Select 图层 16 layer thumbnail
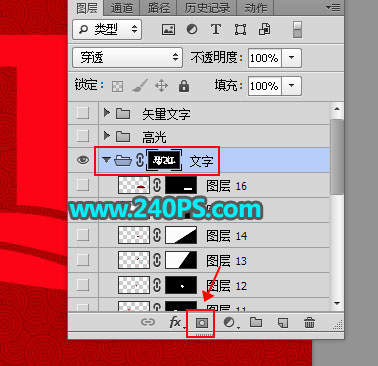Image resolution: width=378 pixels, height=366 pixels. [134, 185]
